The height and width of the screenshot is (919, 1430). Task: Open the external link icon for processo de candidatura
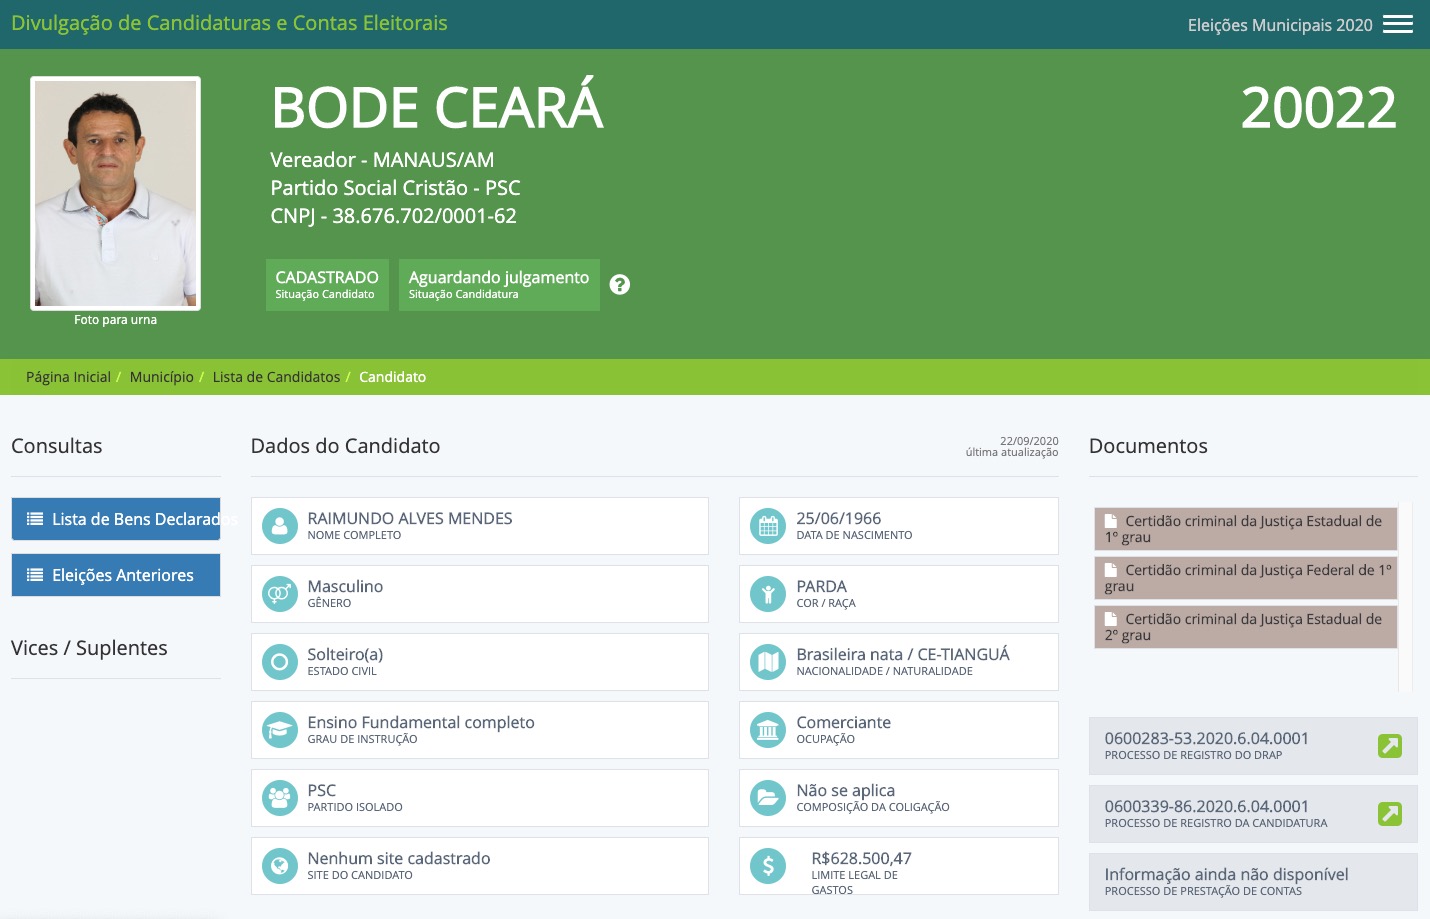[1389, 813]
